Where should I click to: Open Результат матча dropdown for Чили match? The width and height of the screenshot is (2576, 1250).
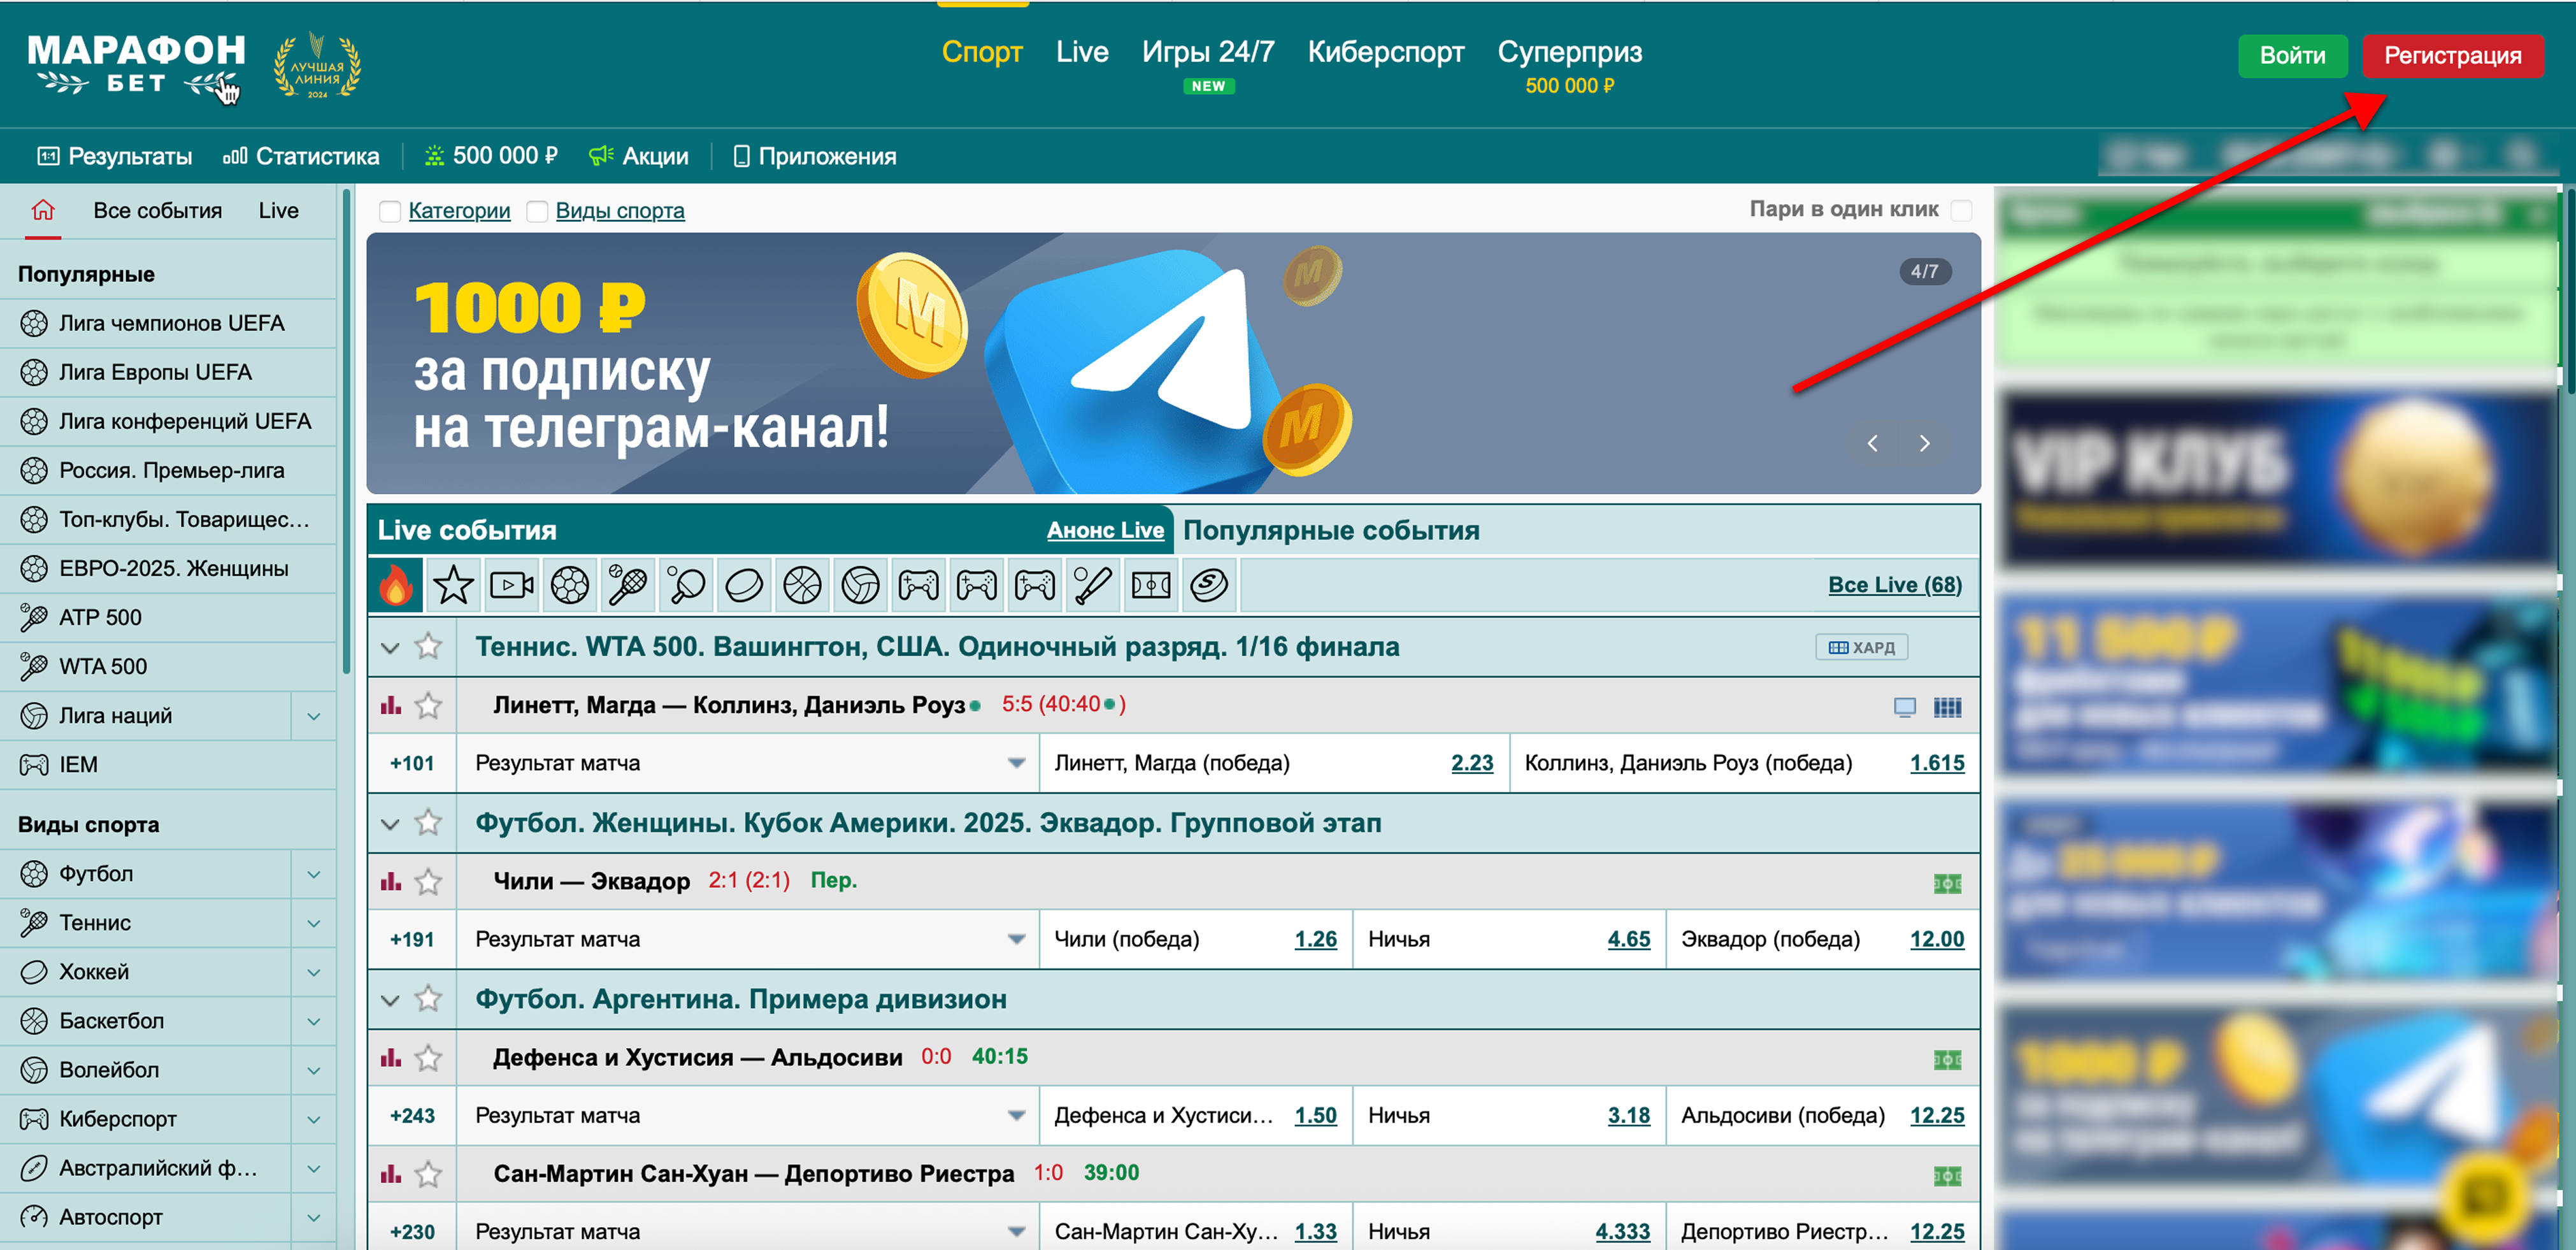click(1016, 939)
